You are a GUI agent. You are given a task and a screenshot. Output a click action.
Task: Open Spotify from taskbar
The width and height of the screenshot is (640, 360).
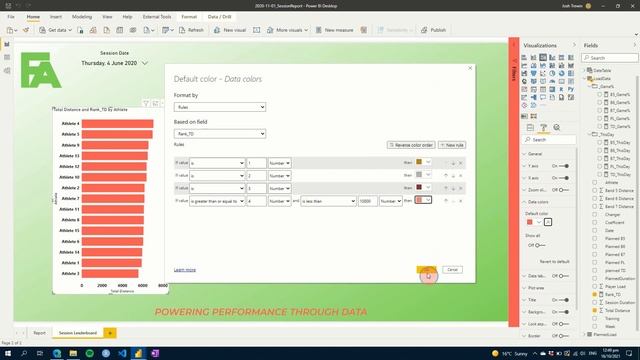[x=89, y=353]
